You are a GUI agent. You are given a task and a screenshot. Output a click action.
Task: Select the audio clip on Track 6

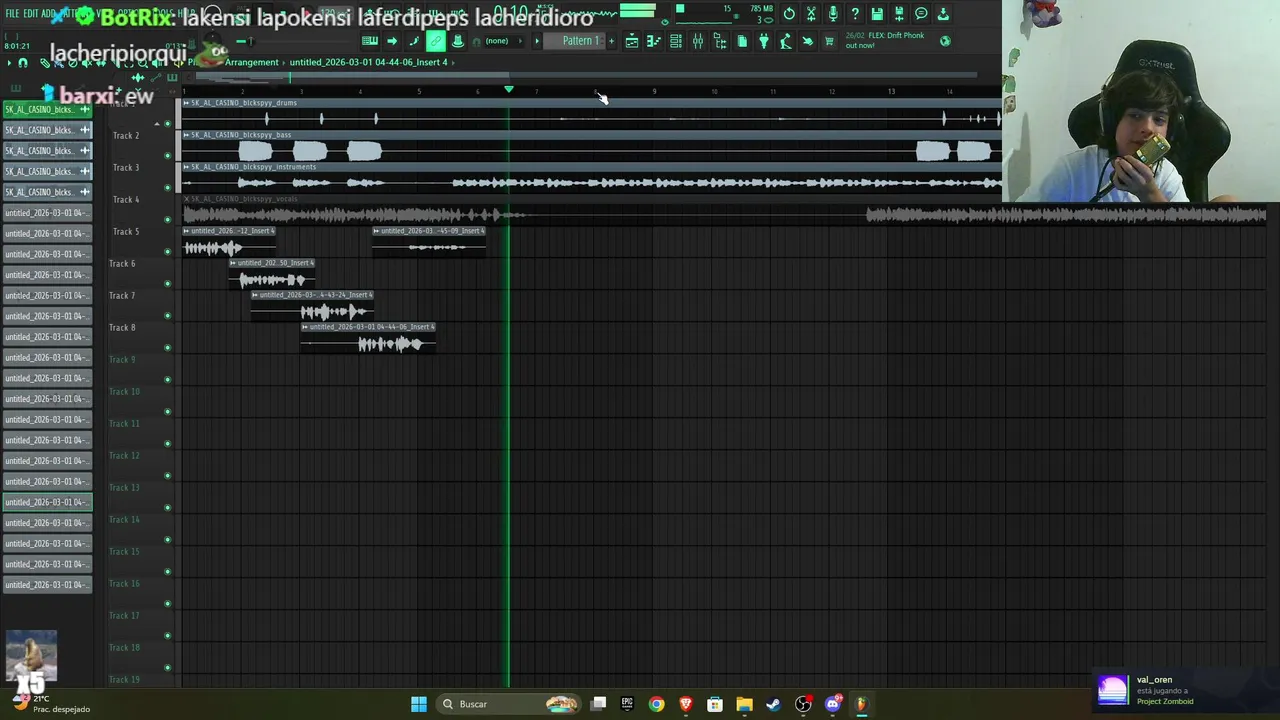272,274
